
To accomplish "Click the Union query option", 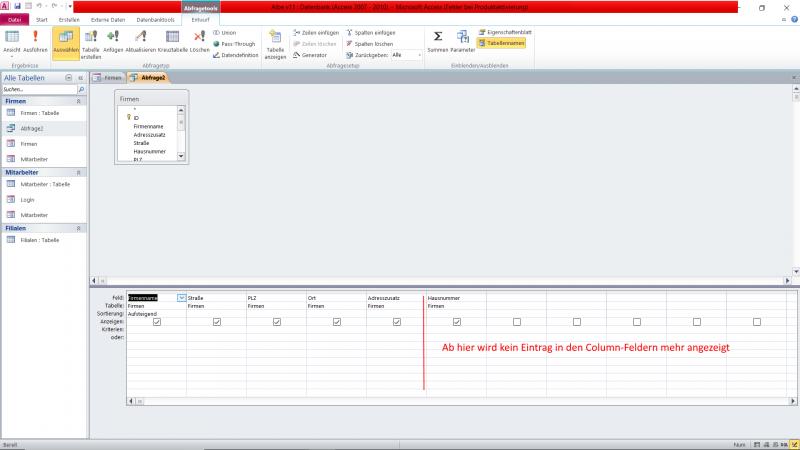I will tap(225, 33).
